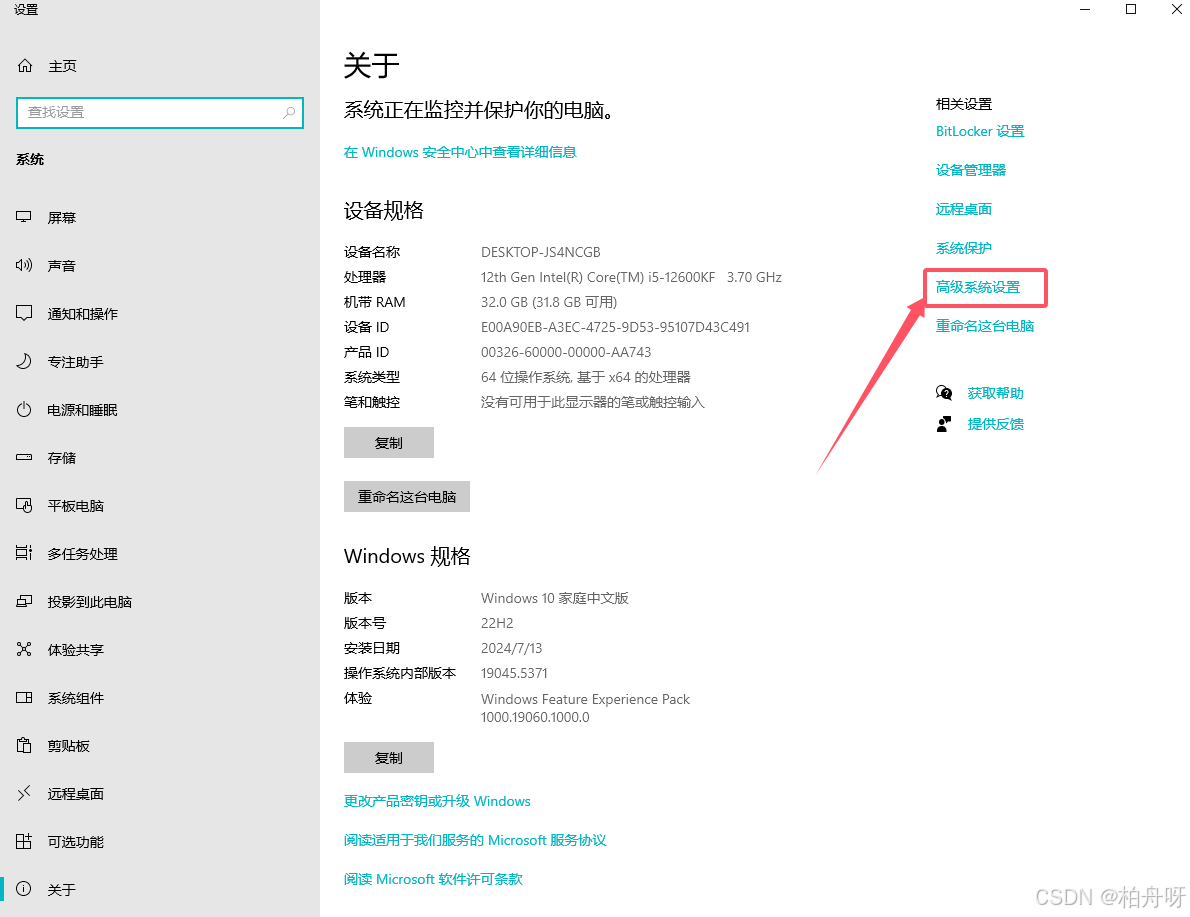Click the Power and sleep icon
1190x917 pixels.
click(24, 409)
